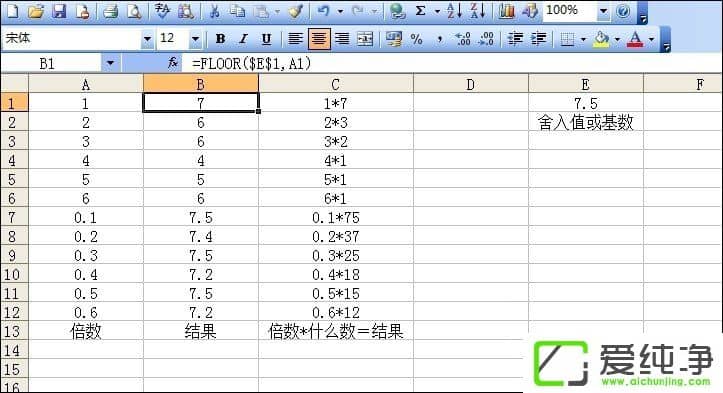
Task: Toggle right text alignment
Action: [x=342, y=39]
